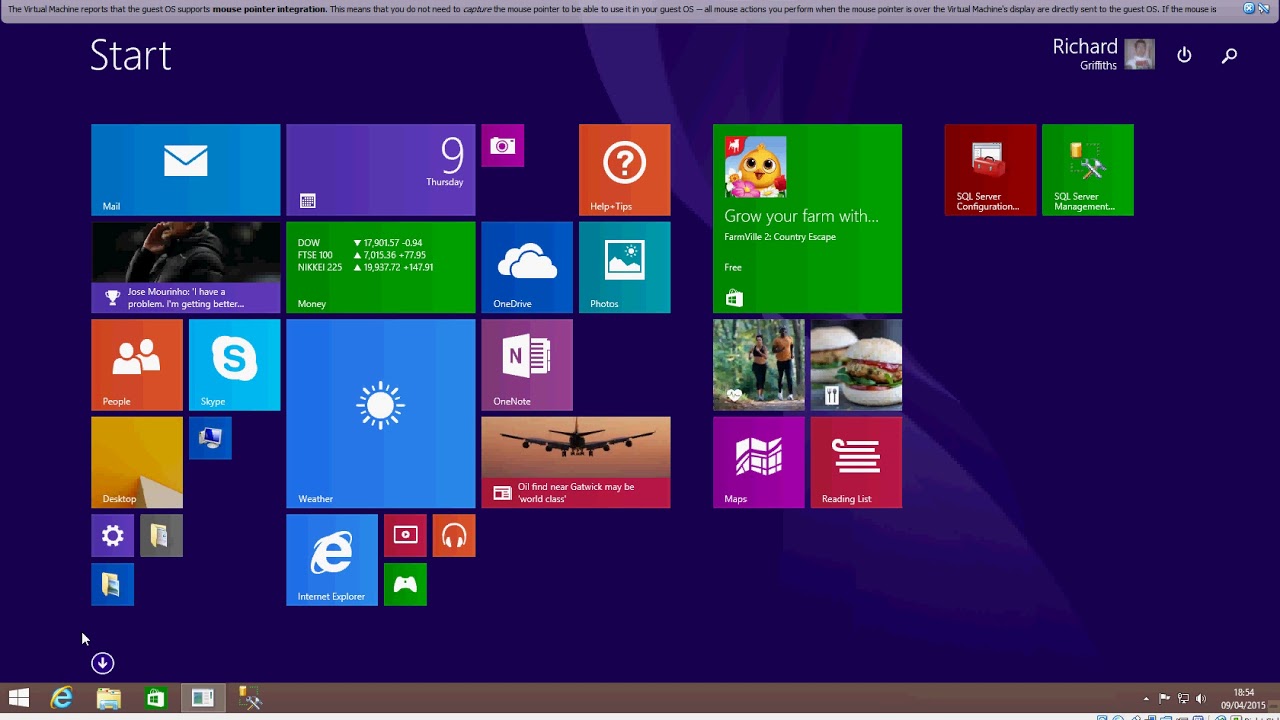Image resolution: width=1280 pixels, height=720 pixels.
Task: Show hidden tray icons arrow
Action: pyautogui.click(x=1146, y=699)
